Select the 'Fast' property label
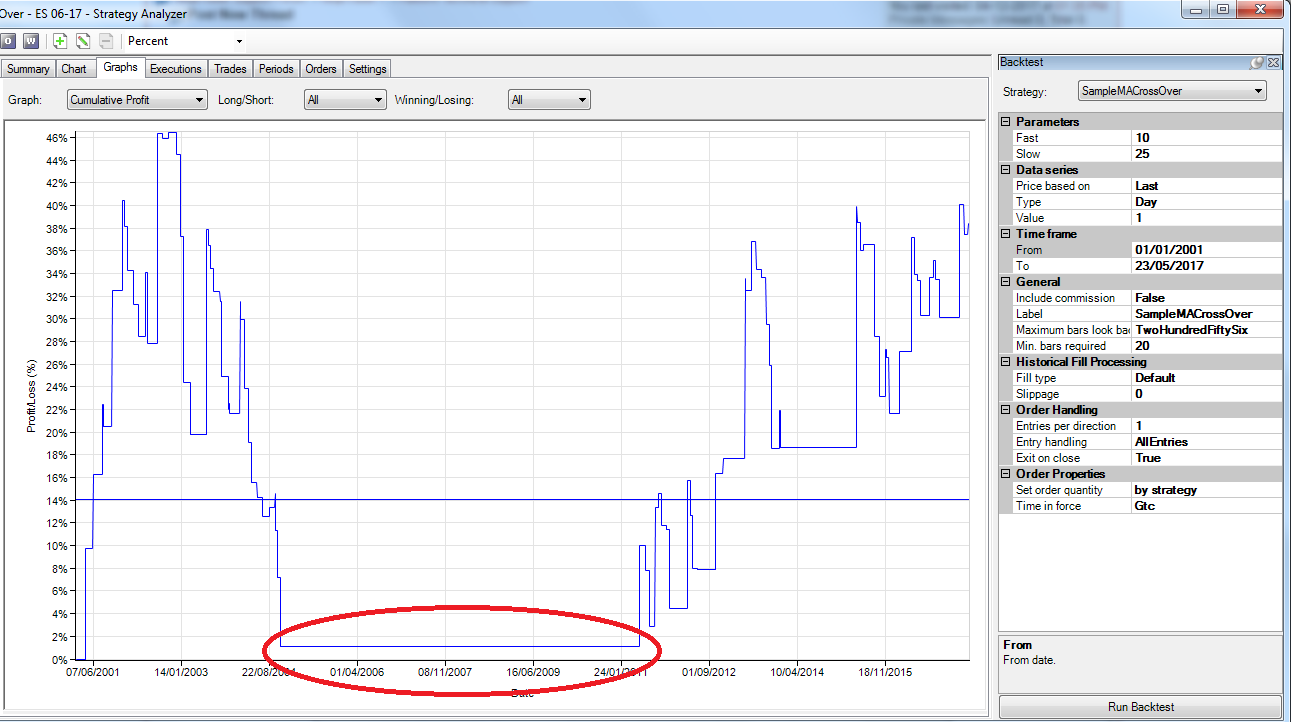 pos(1027,138)
